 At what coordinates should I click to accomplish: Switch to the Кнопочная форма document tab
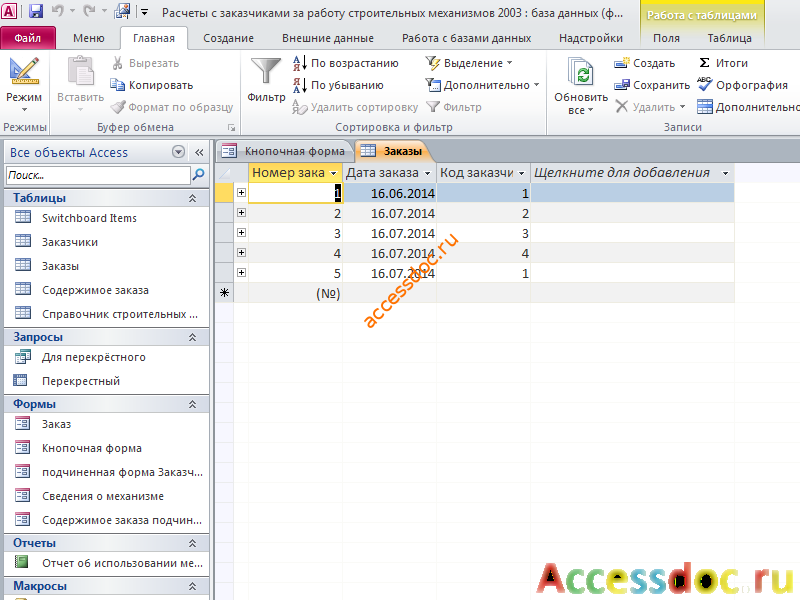tap(284, 151)
